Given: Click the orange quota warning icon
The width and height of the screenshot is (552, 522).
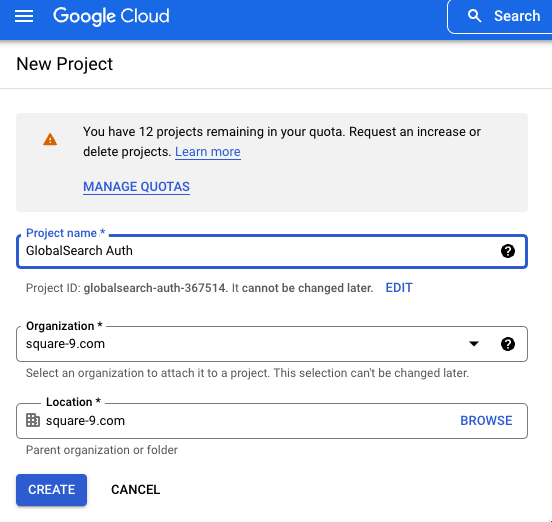Looking at the screenshot, I should [50, 139].
